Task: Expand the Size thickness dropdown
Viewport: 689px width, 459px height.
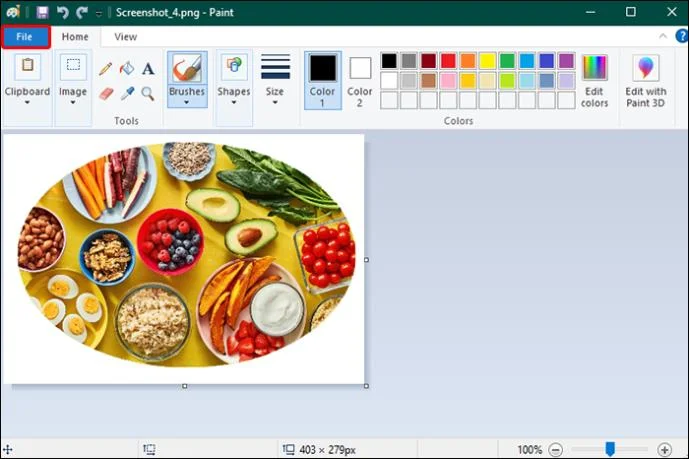Action: coord(275,80)
